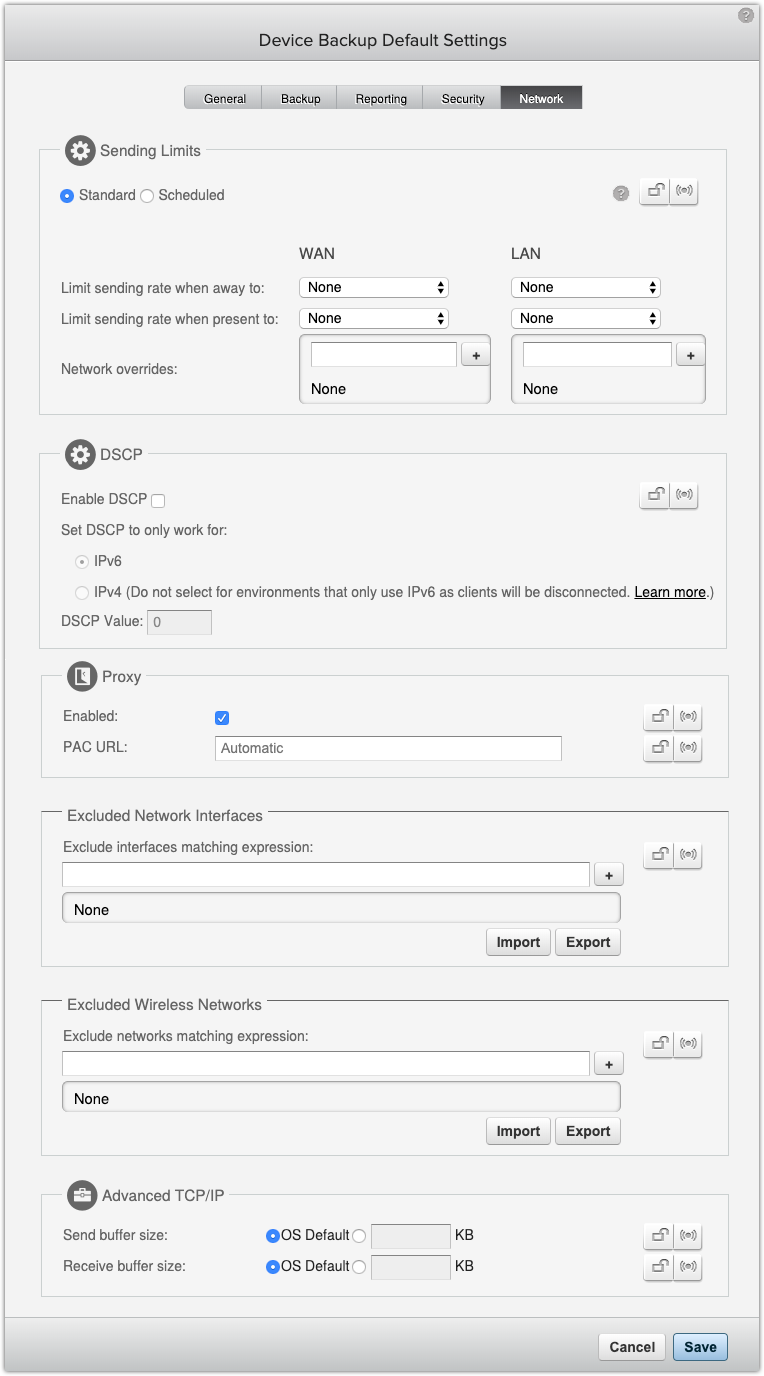
Task: Enable the DSCP checkbox
Action: [x=157, y=499]
